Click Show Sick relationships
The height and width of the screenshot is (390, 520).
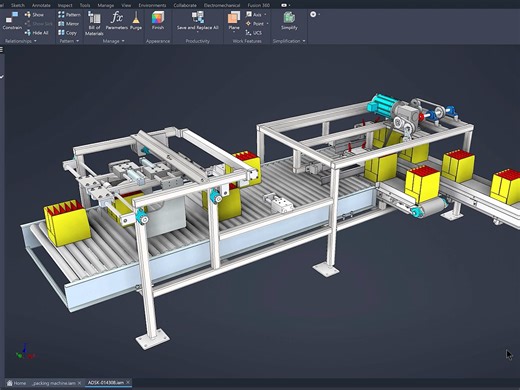point(39,24)
